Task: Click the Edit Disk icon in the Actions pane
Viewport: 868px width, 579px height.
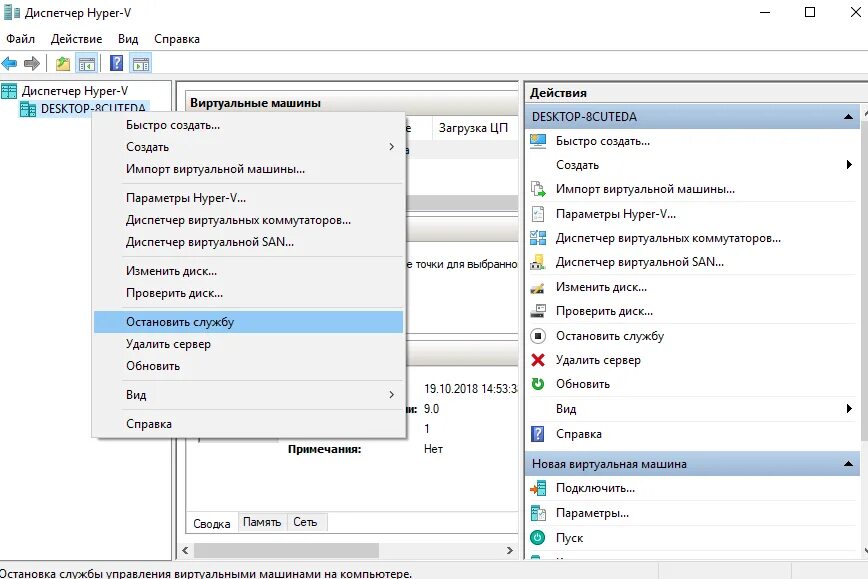Action: click(538, 287)
